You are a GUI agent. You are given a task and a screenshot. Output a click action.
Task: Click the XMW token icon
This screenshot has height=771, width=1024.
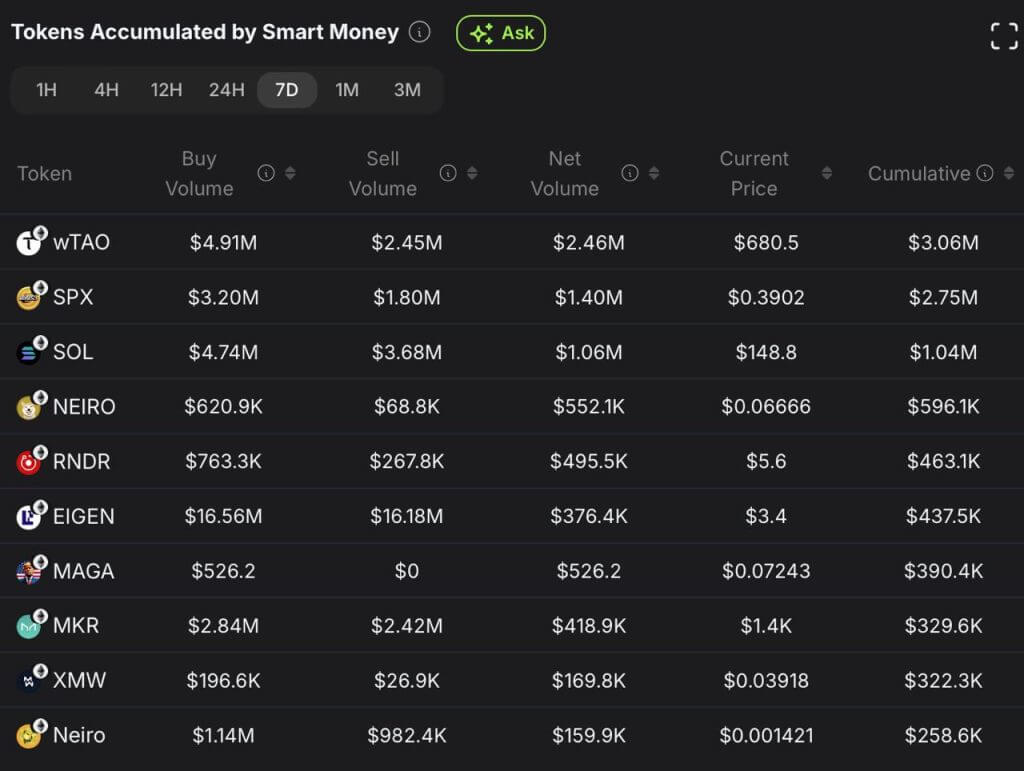31,679
